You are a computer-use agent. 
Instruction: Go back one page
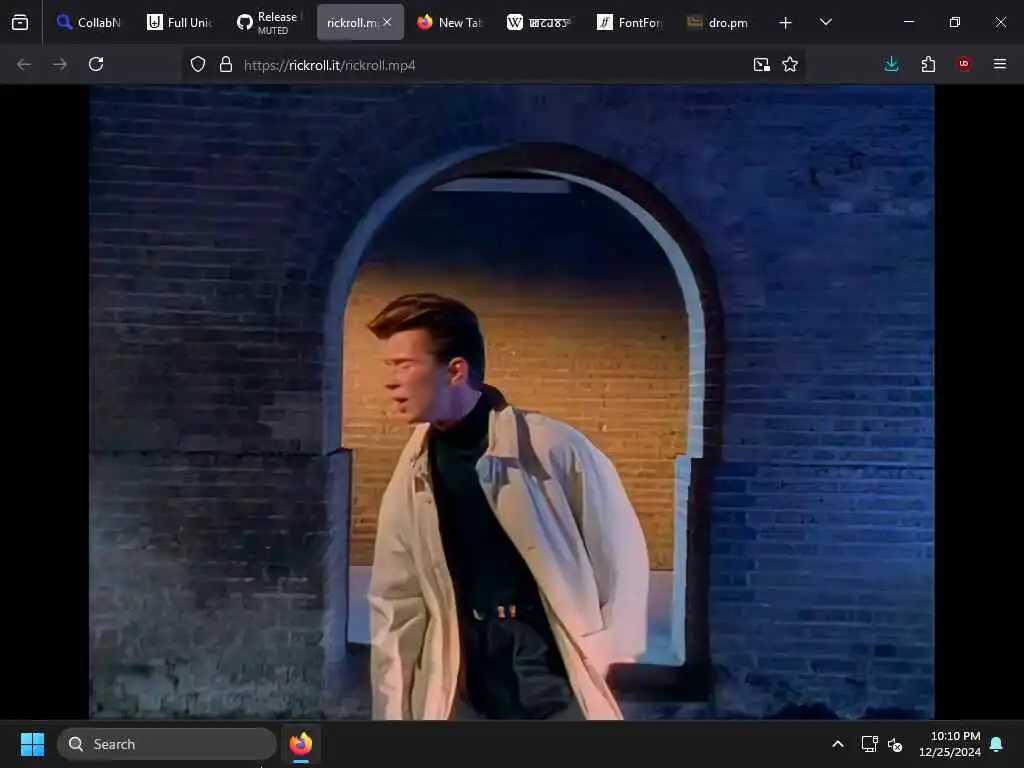[24, 65]
